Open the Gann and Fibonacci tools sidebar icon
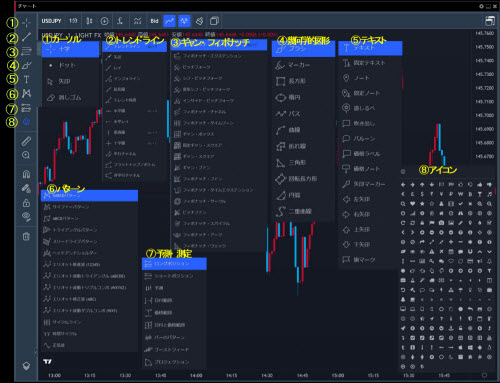This screenshot has width=500, height=383. [26, 51]
